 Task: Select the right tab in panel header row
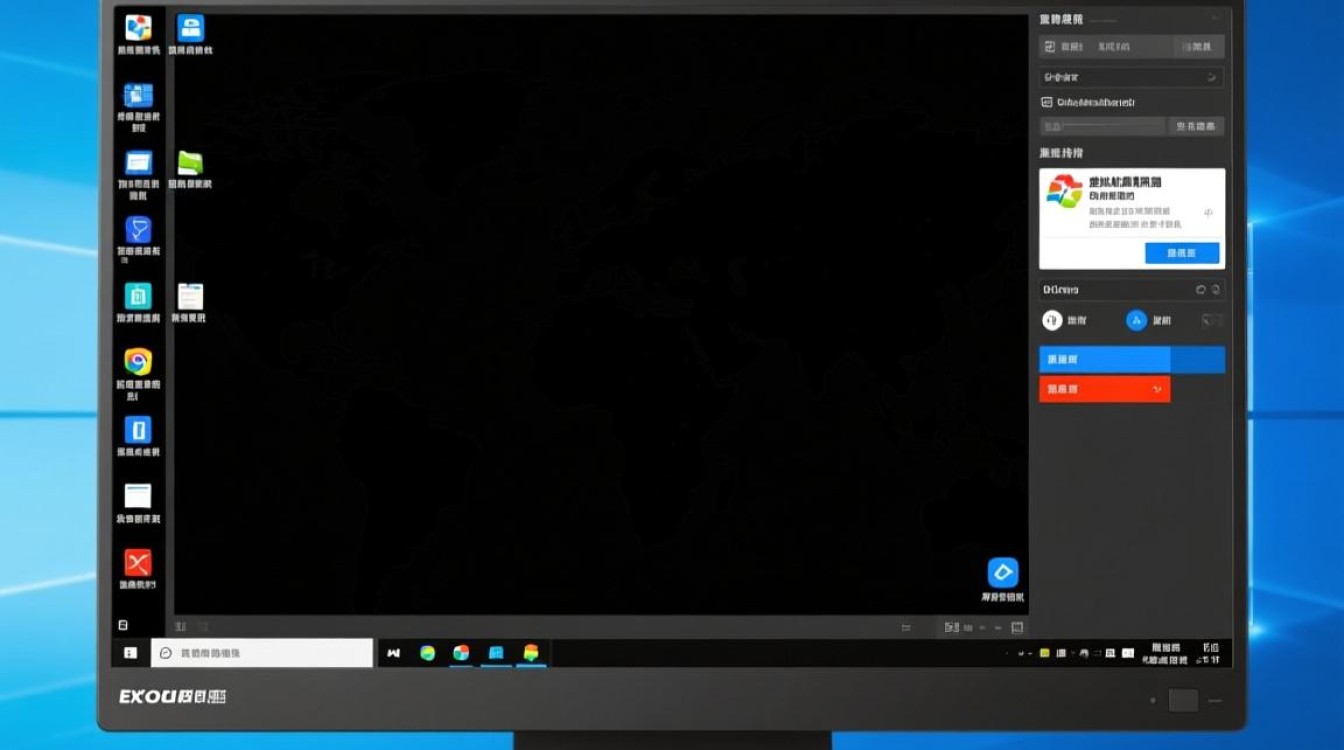(x=1196, y=47)
